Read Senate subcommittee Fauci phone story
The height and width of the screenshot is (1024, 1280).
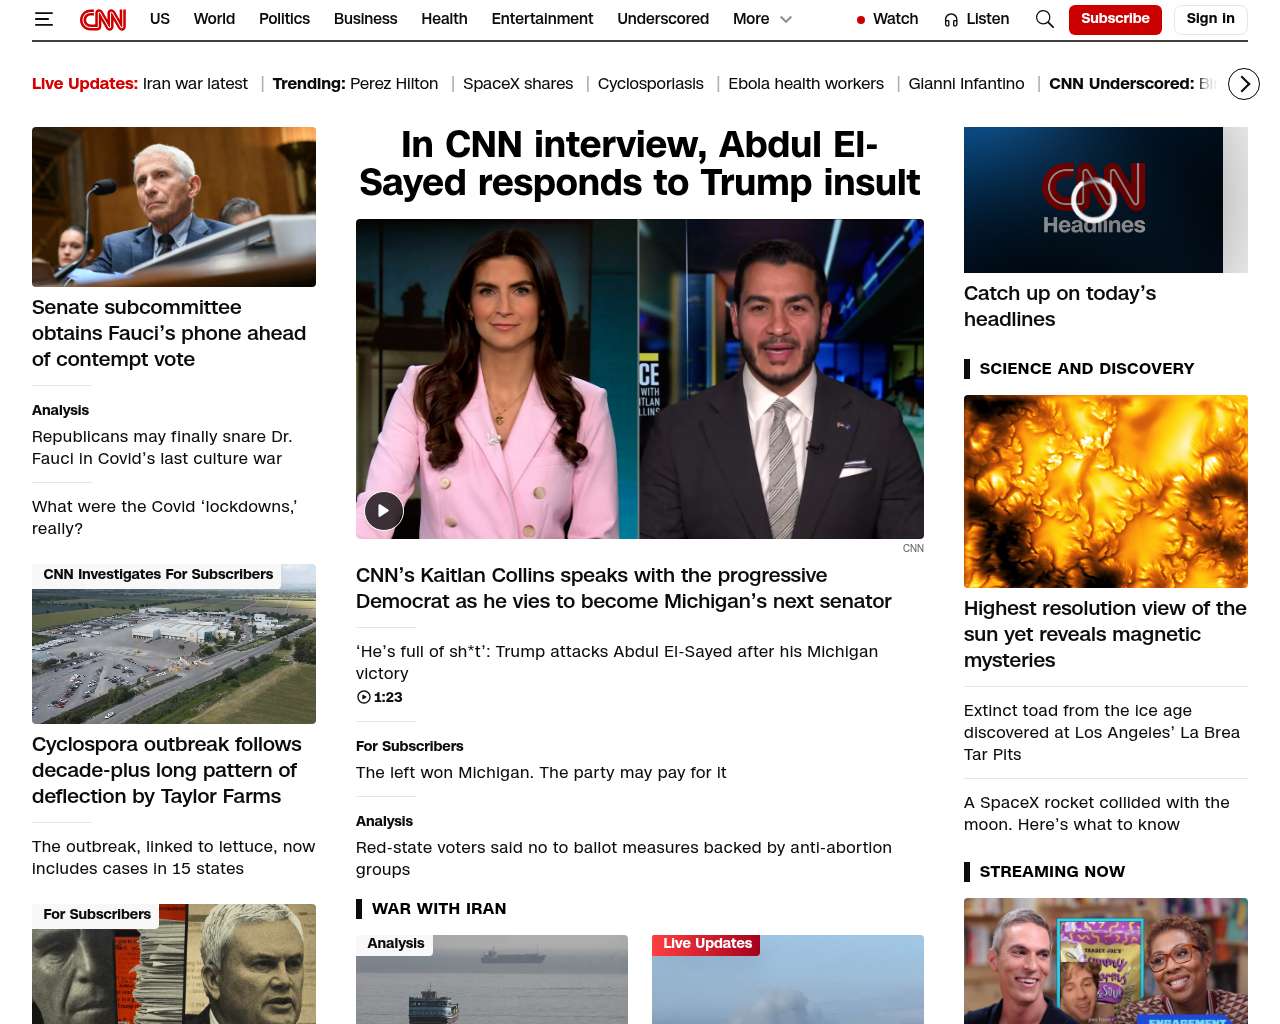169,333
